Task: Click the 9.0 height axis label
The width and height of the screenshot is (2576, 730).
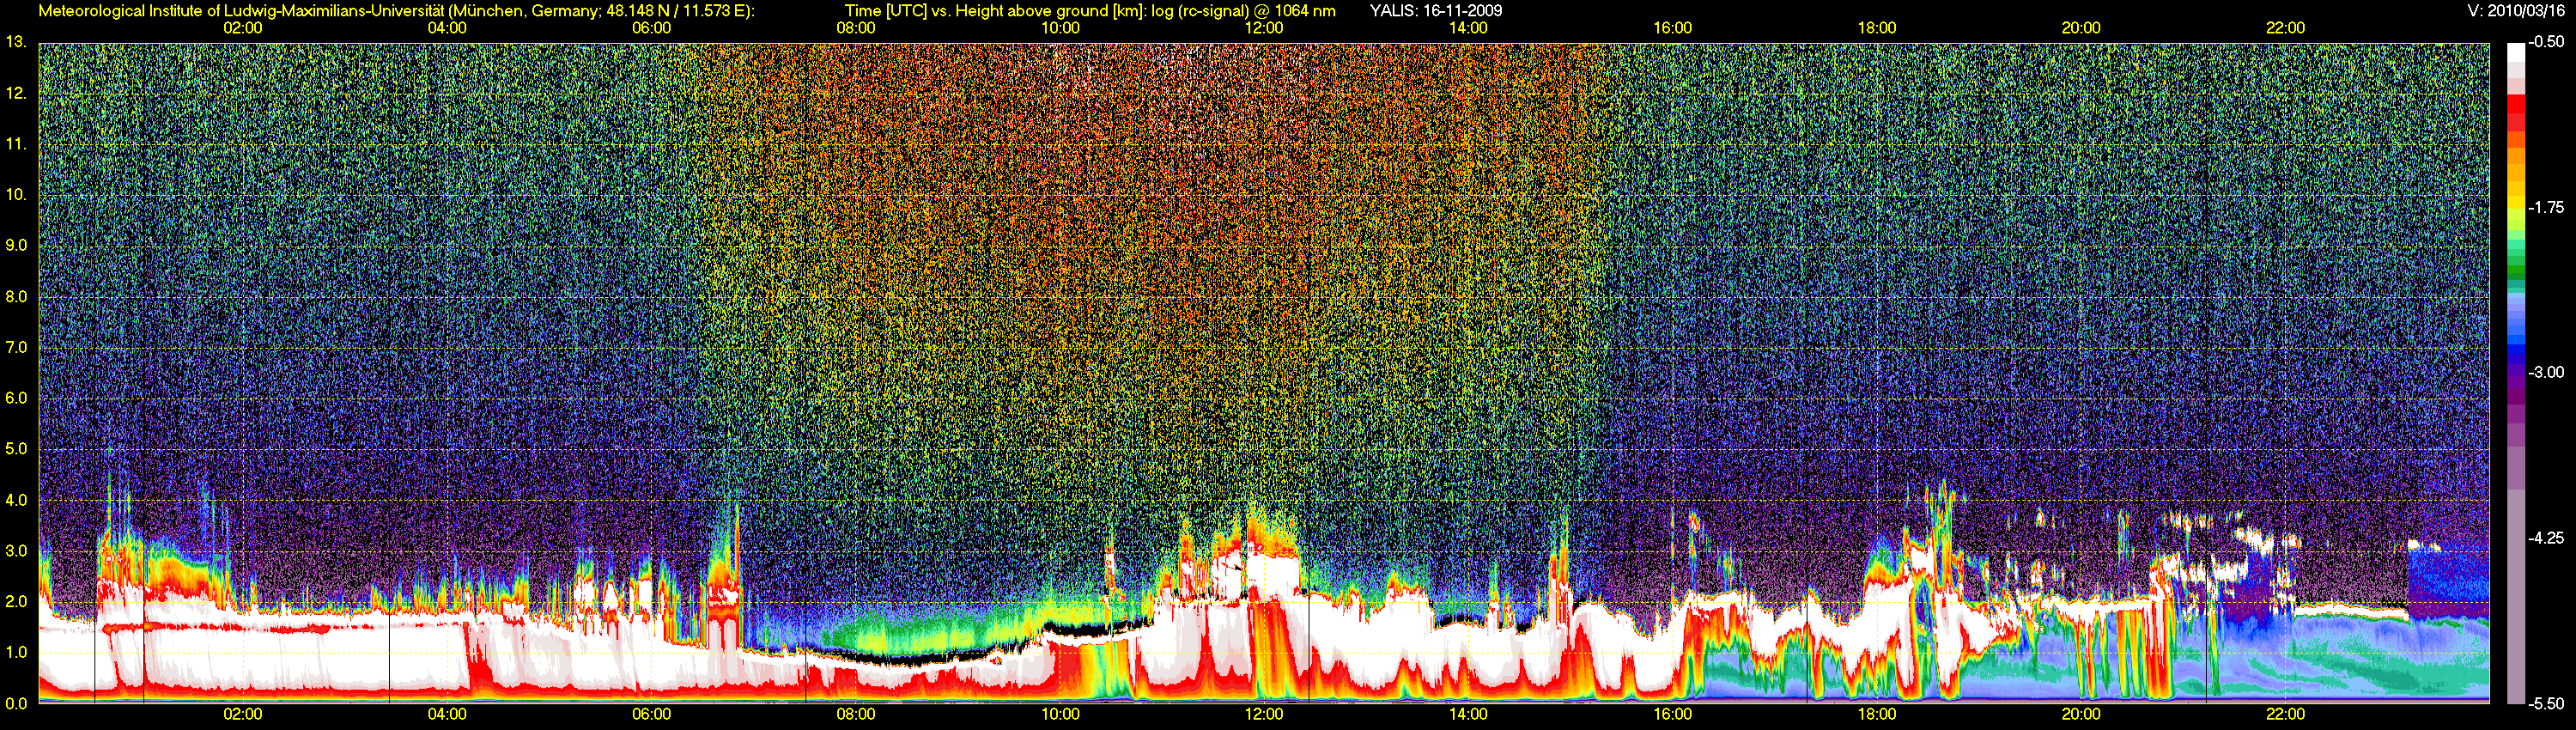Action: point(16,245)
